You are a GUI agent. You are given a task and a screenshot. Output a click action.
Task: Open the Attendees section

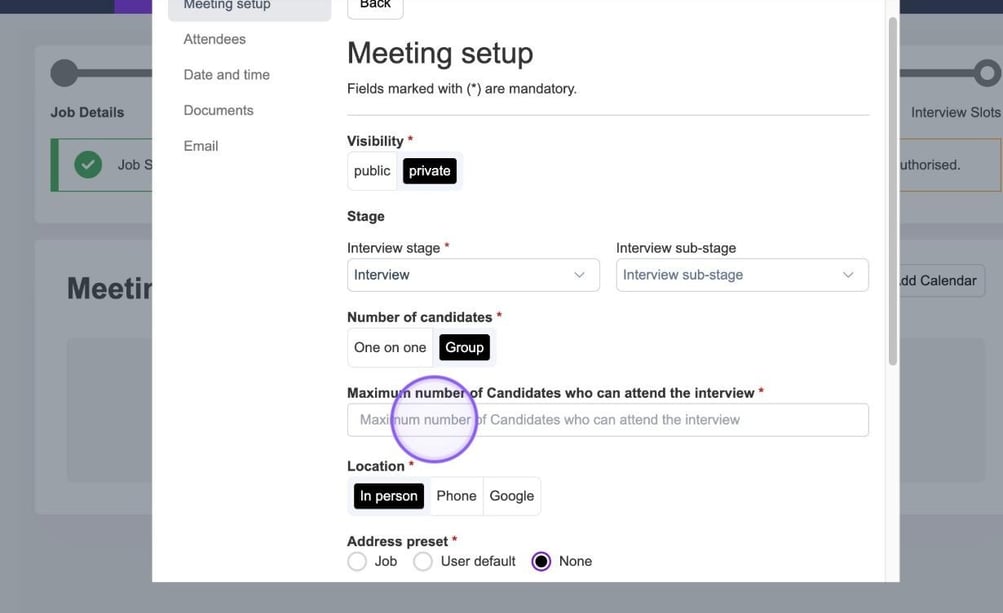coord(214,39)
